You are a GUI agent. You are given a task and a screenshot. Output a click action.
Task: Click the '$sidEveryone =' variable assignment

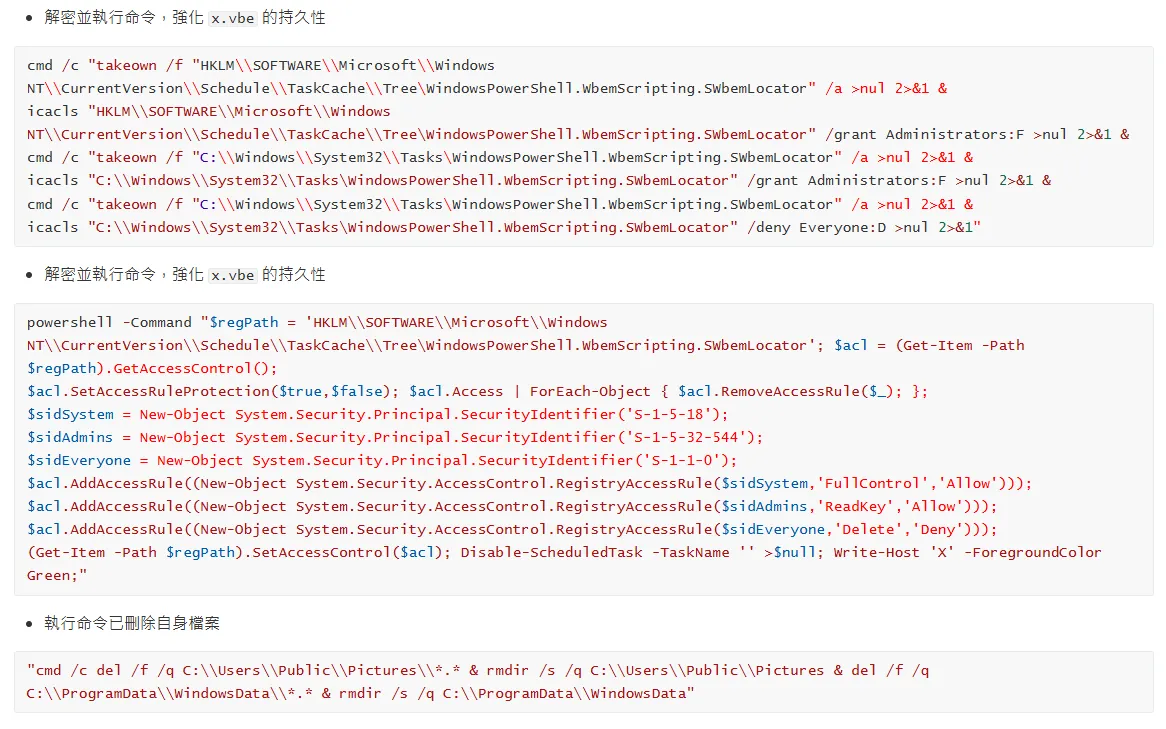(x=88, y=461)
